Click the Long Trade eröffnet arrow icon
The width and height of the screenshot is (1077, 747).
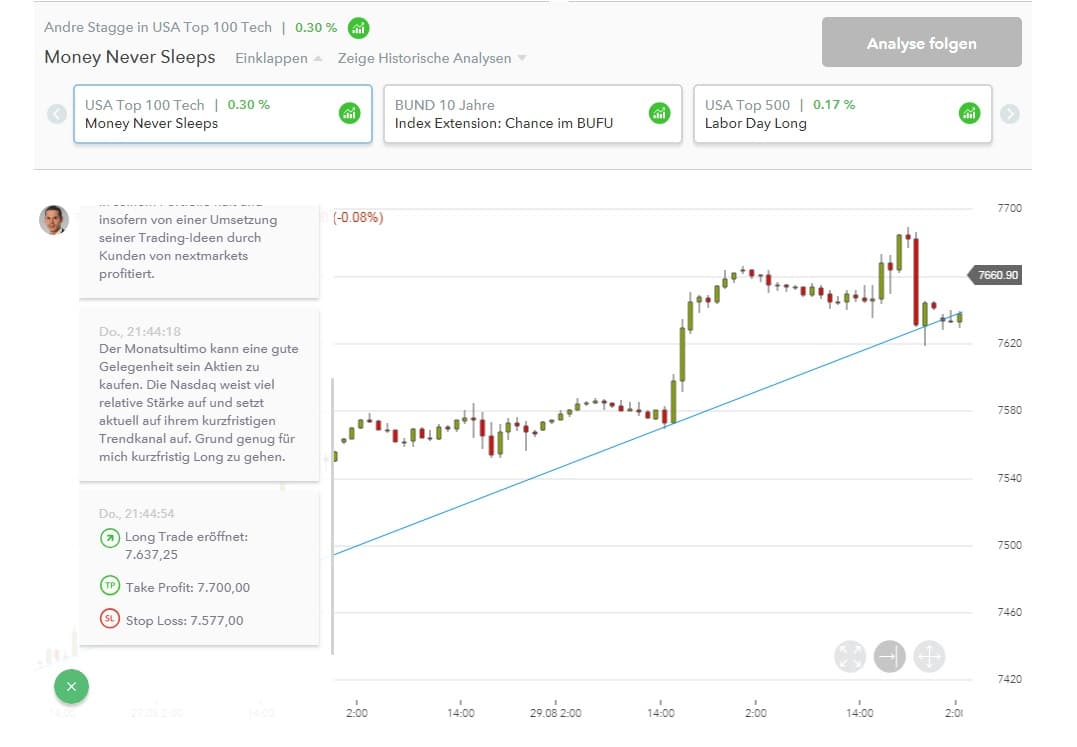109,538
